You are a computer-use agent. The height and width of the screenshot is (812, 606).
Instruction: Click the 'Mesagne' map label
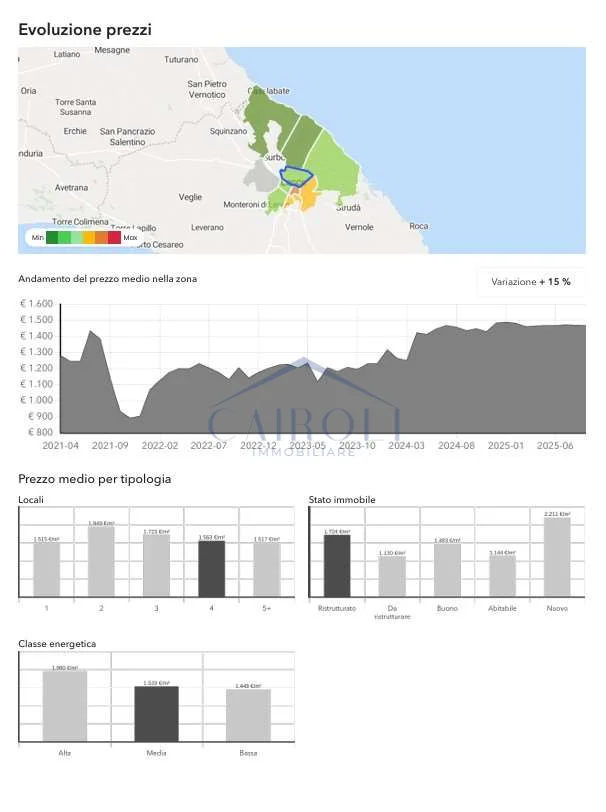[x=112, y=50]
